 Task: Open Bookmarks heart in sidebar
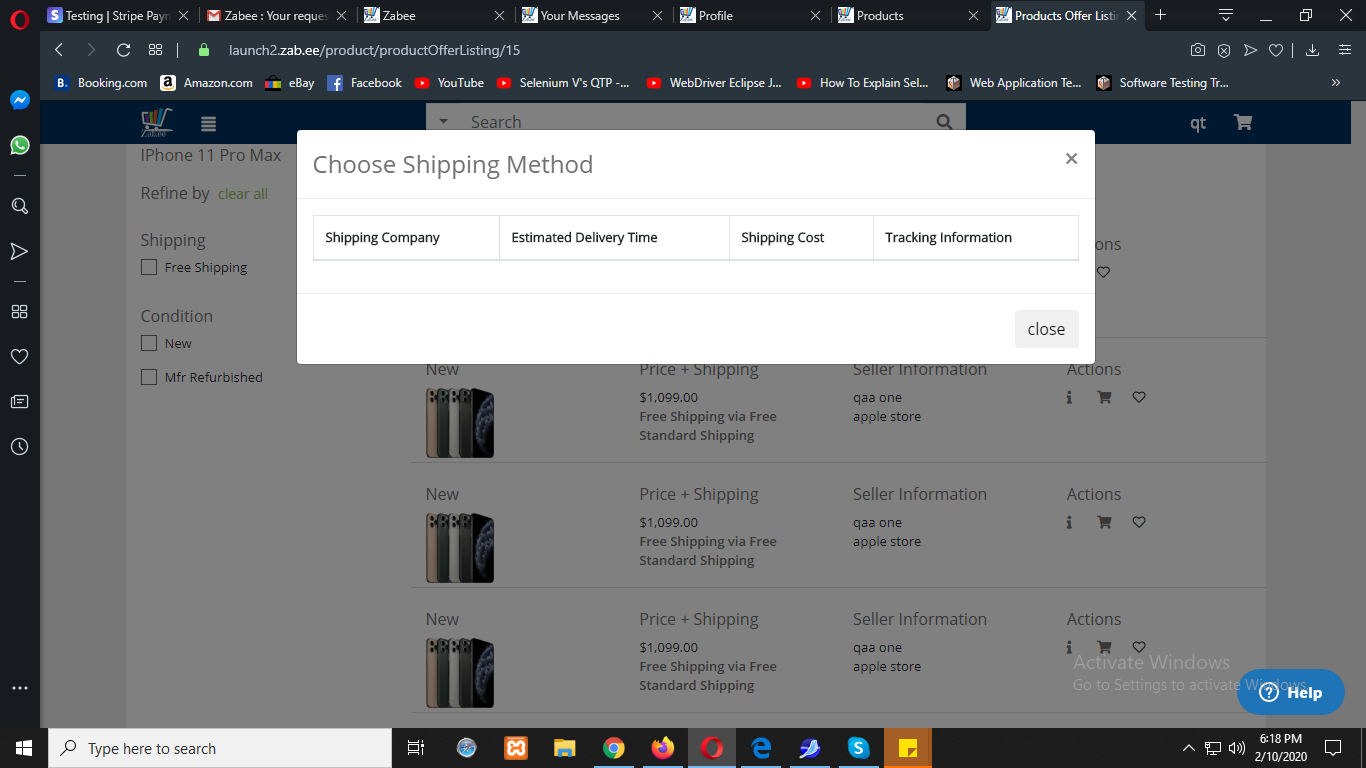pos(19,356)
